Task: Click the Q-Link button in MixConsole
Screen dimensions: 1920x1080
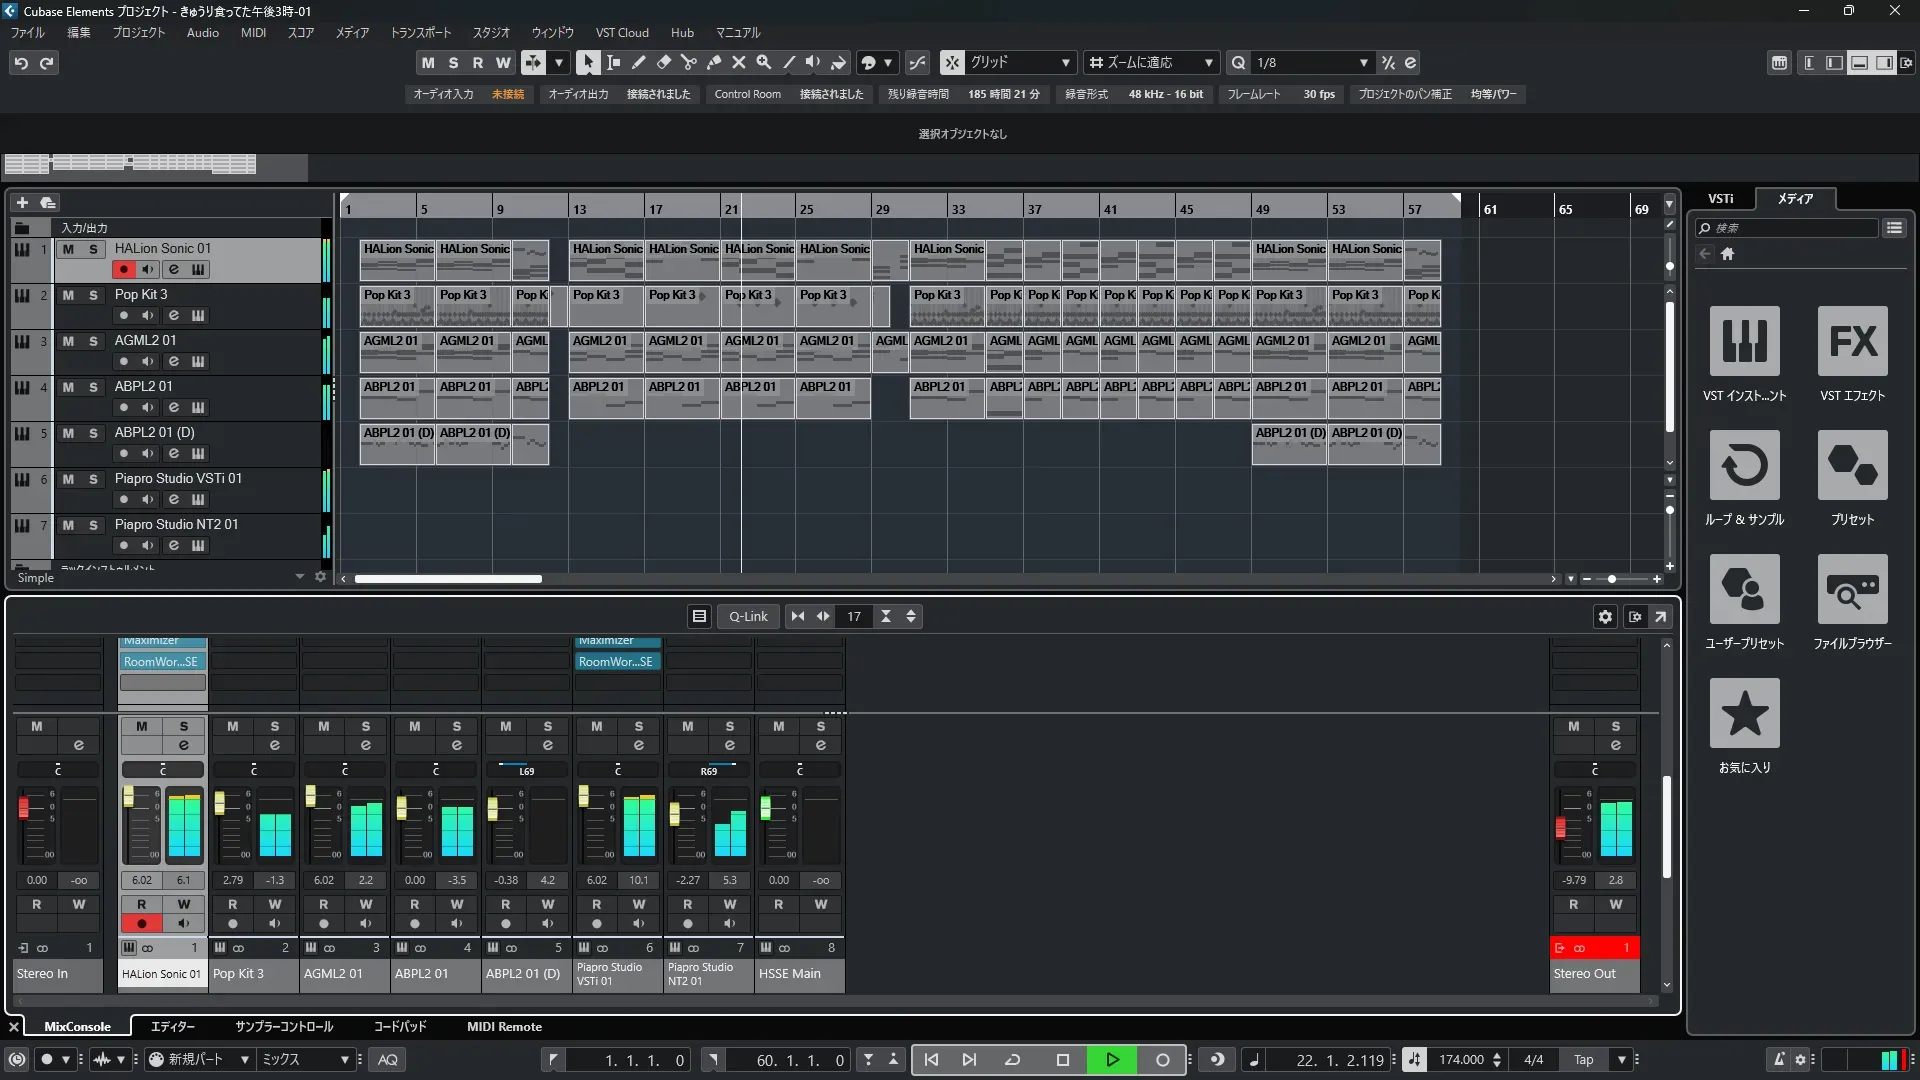Action: coord(747,617)
